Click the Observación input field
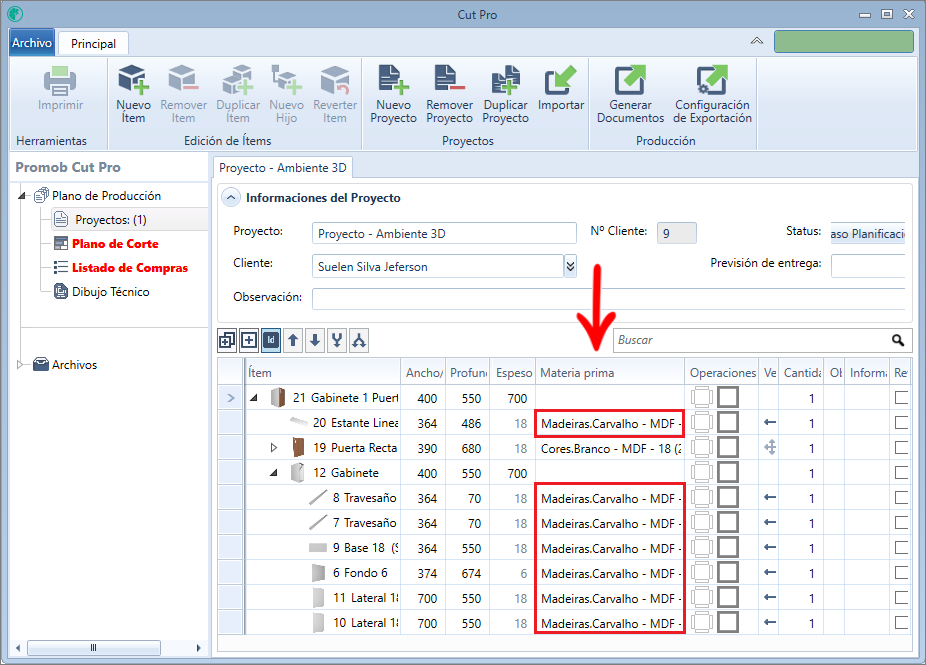The height and width of the screenshot is (665, 926). coord(608,298)
